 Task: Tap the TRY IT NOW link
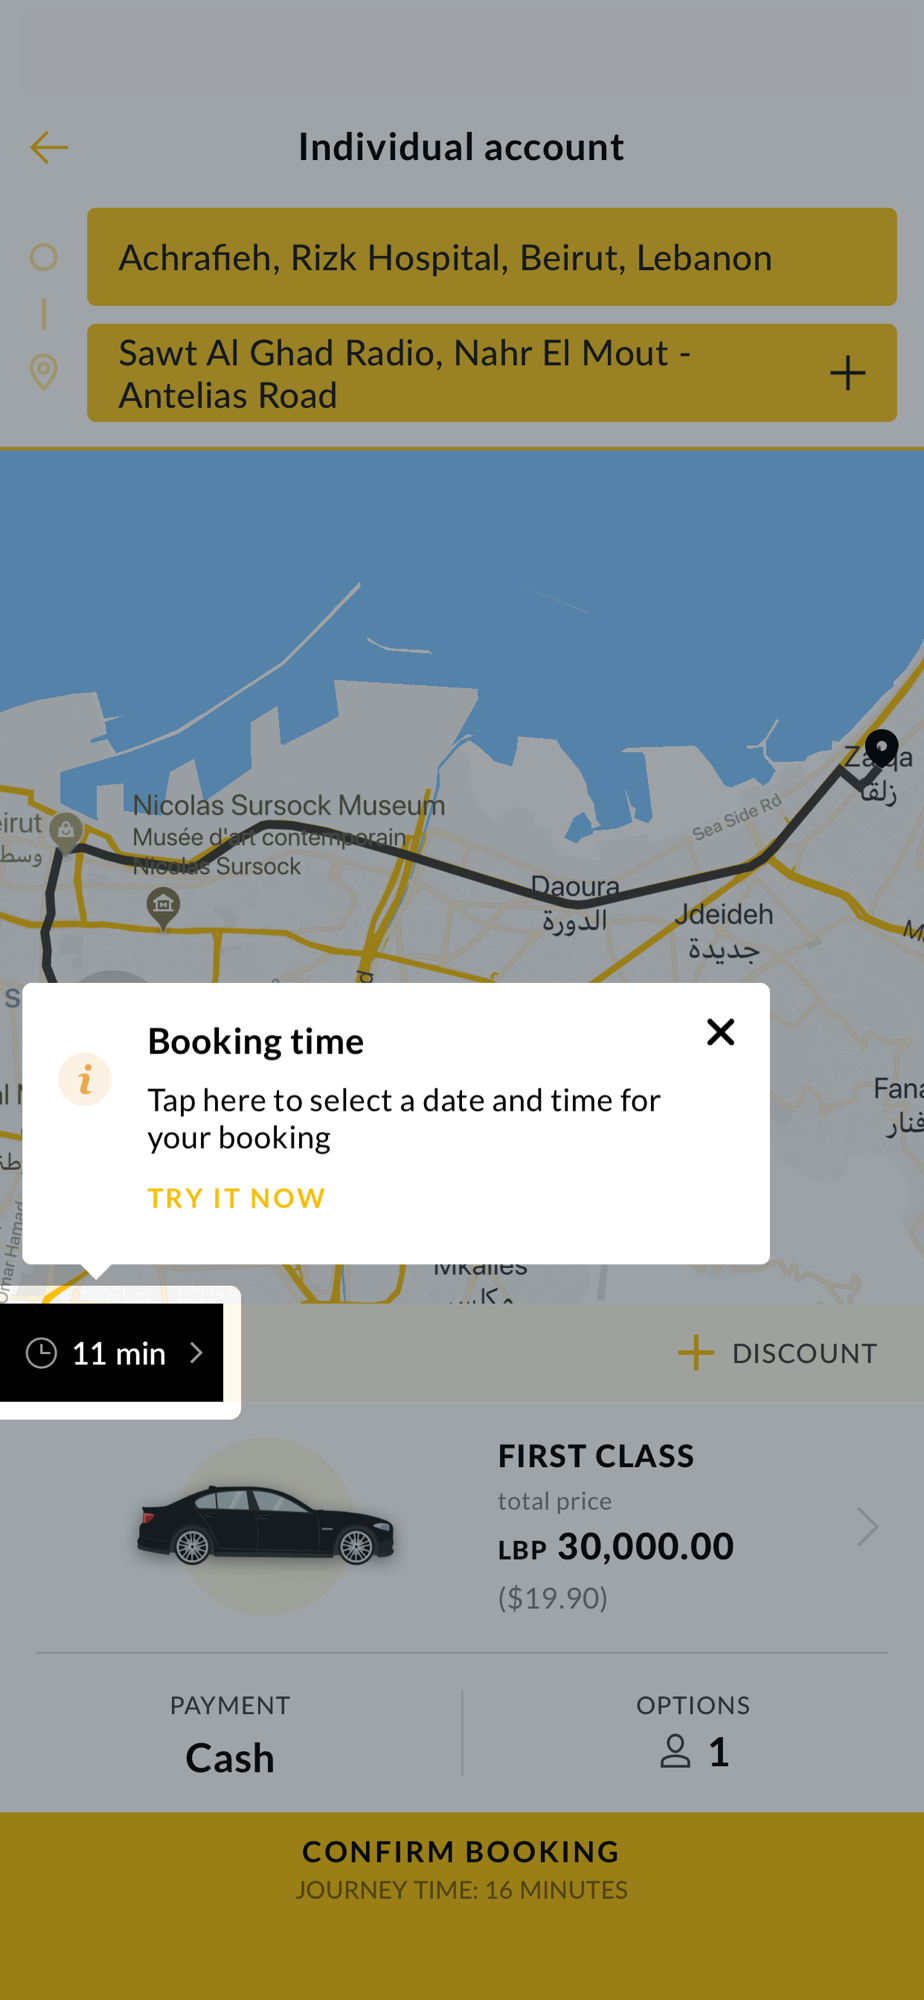coord(237,1198)
